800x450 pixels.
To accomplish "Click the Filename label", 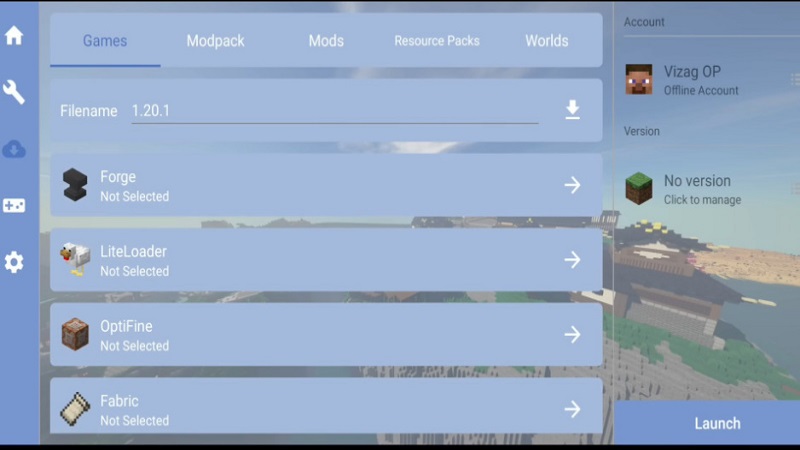I will (89, 111).
